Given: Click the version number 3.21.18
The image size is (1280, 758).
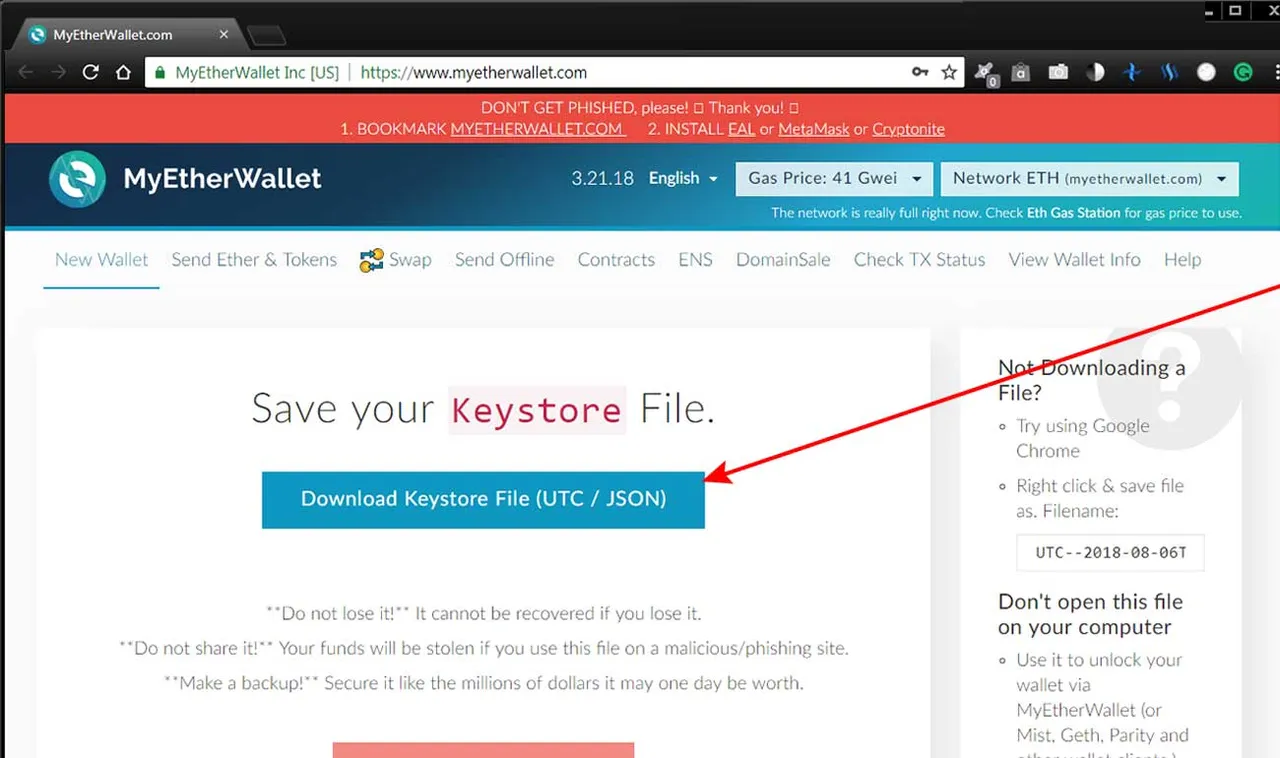Looking at the screenshot, I should 602,178.
